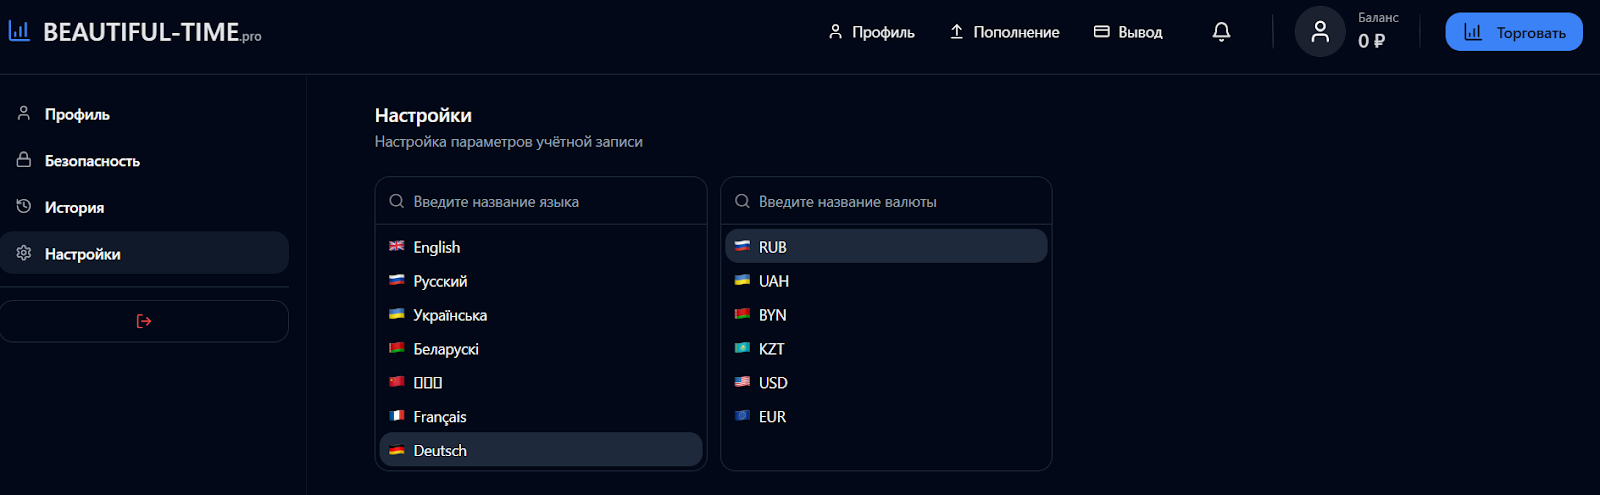Viewport: 1600px width, 495px height.
Task: Open Вывод in the top bar
Action: coord(1128,32)
